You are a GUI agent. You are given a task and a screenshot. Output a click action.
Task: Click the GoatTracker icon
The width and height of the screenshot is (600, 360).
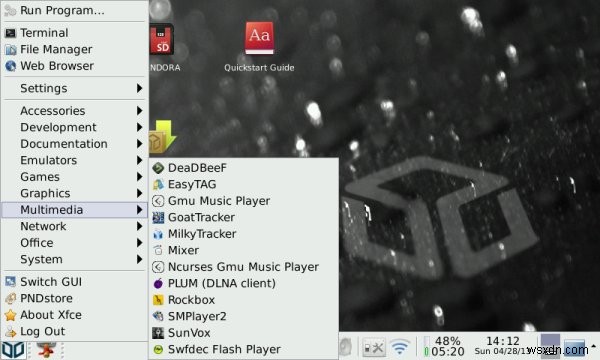(158, 217)
